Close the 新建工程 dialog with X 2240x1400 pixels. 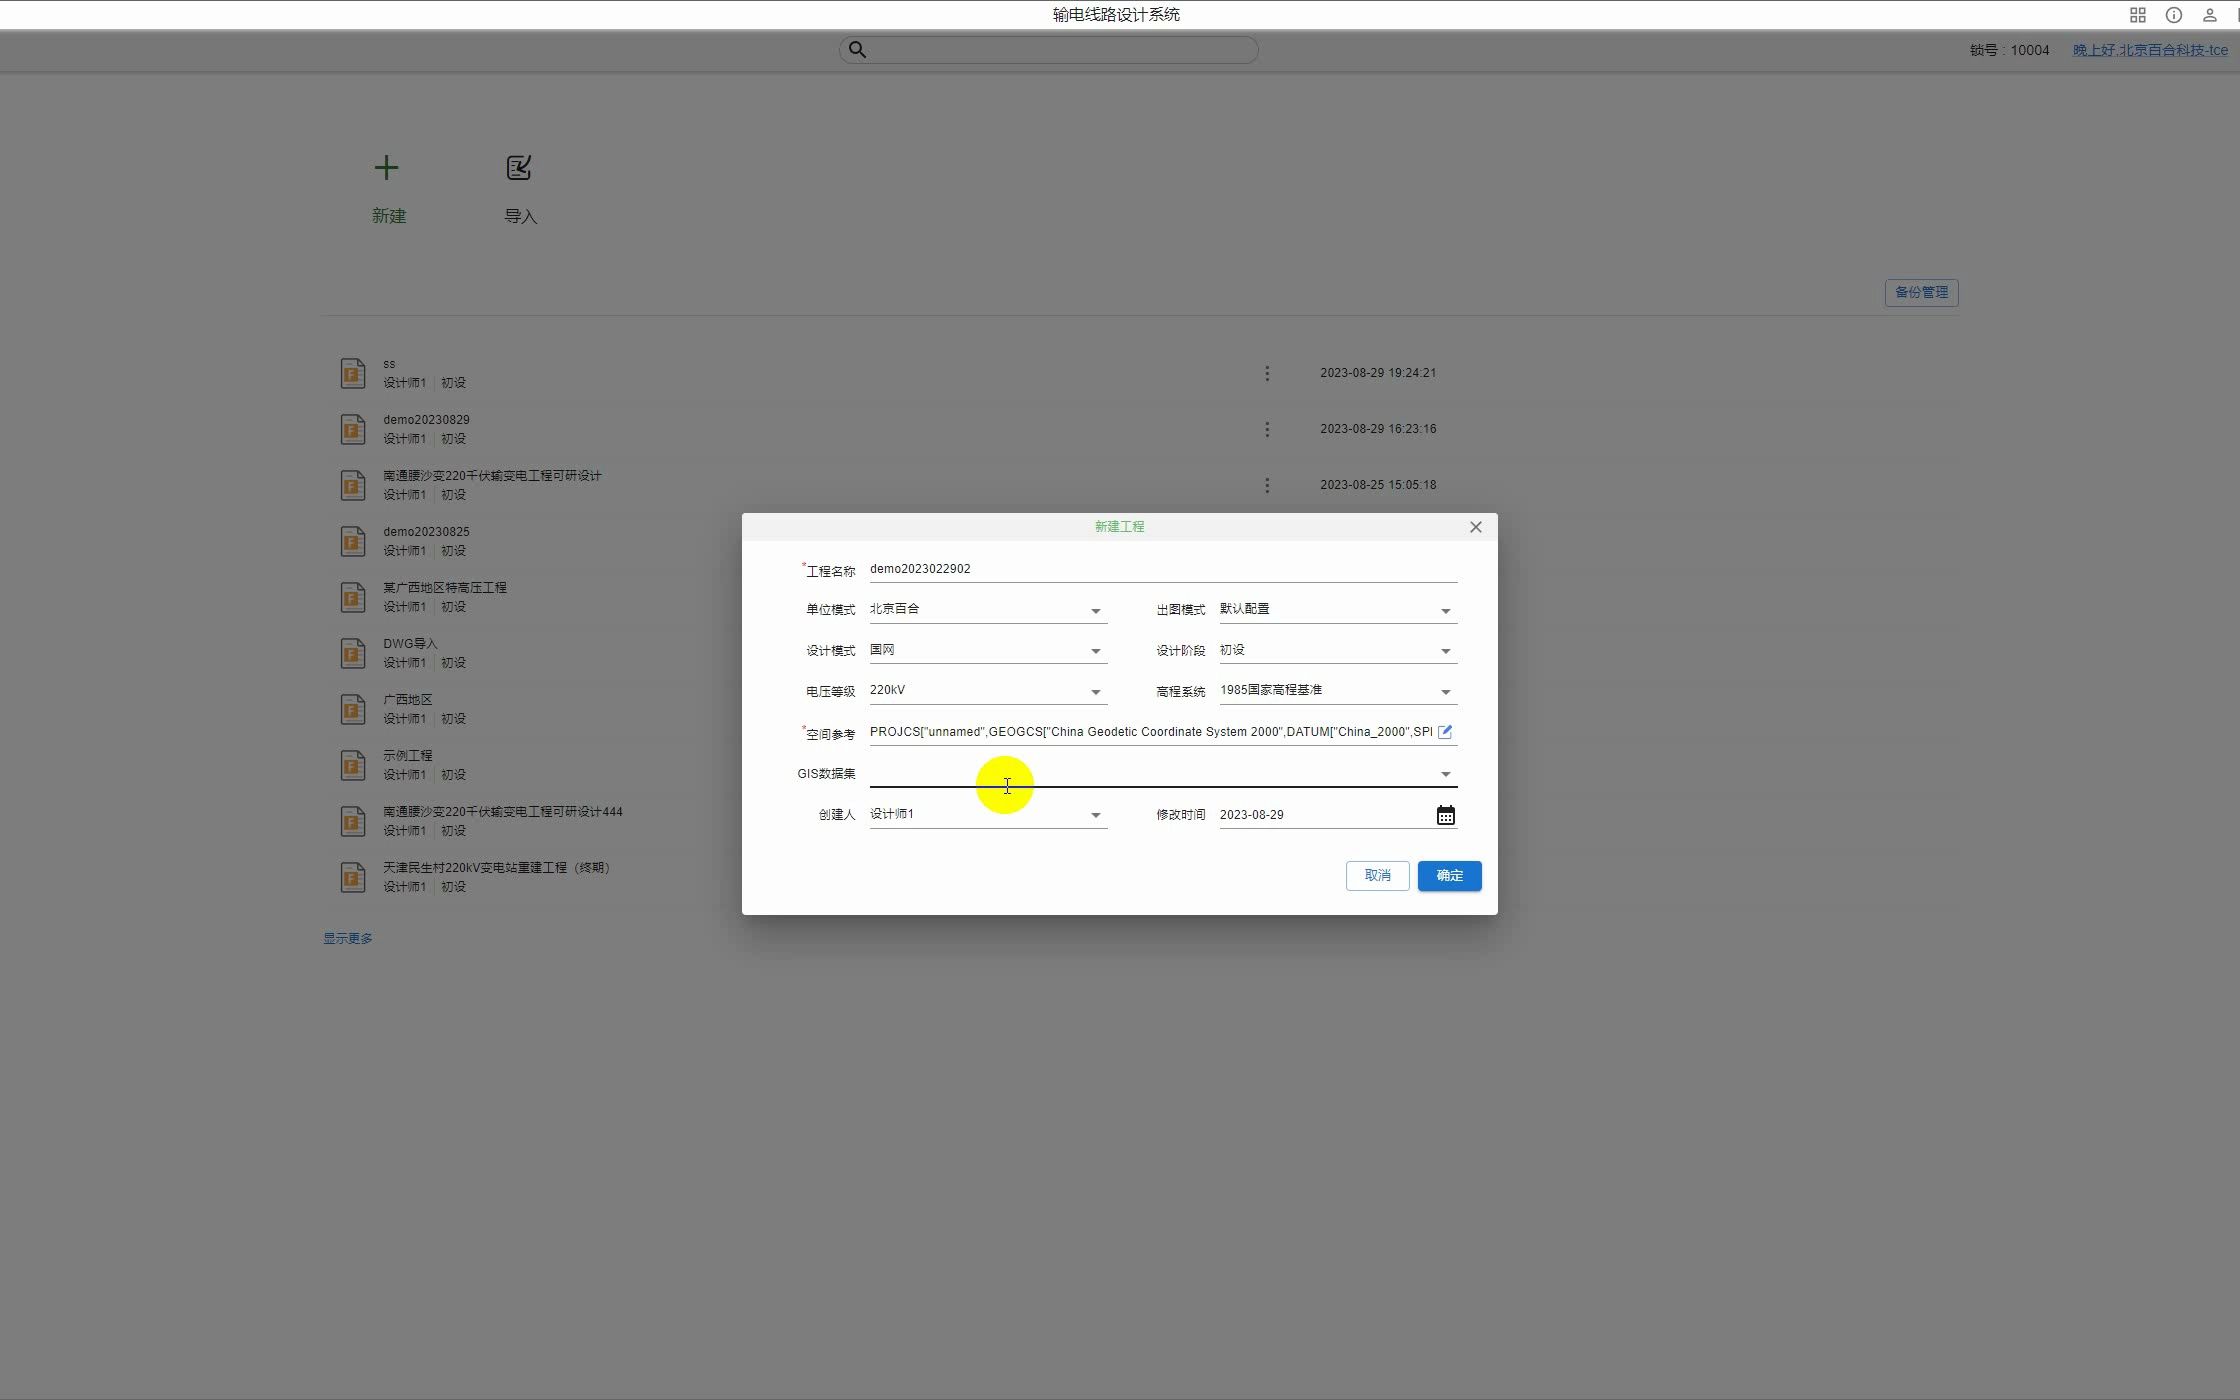(x=1476, y=527)
